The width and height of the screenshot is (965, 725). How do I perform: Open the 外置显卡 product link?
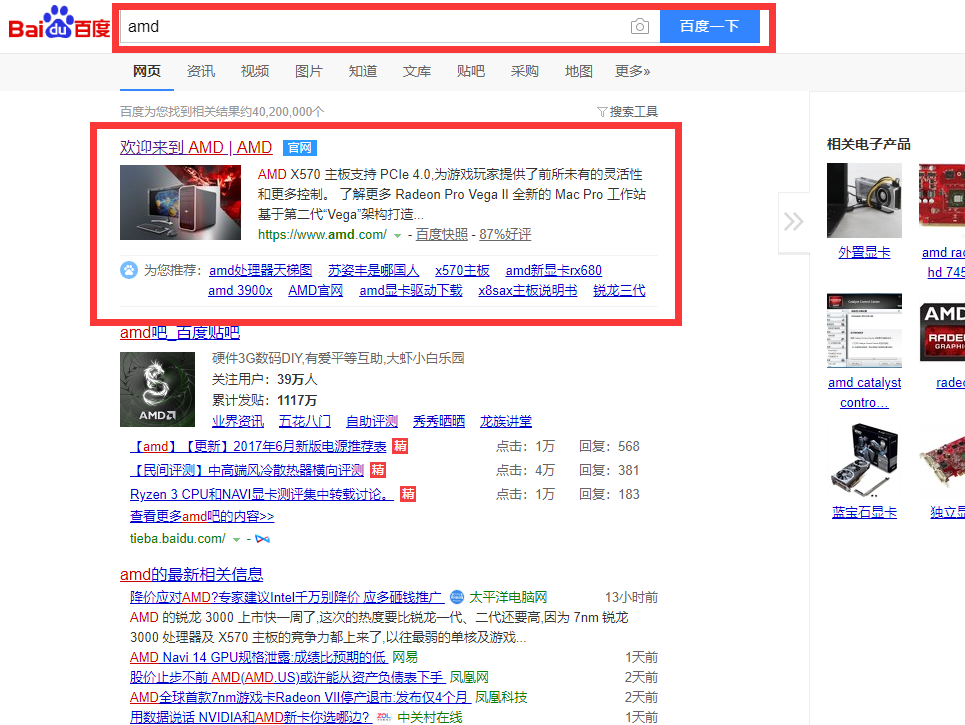click(x=864, y=252)
